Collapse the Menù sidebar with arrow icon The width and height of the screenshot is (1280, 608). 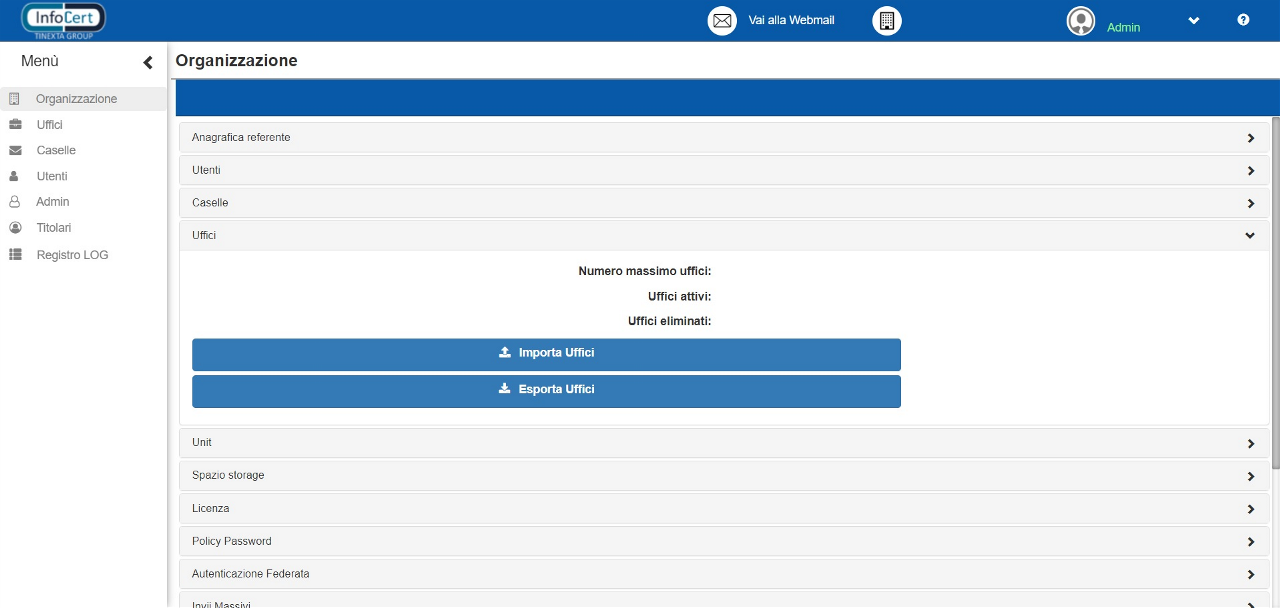pos(148,63)
